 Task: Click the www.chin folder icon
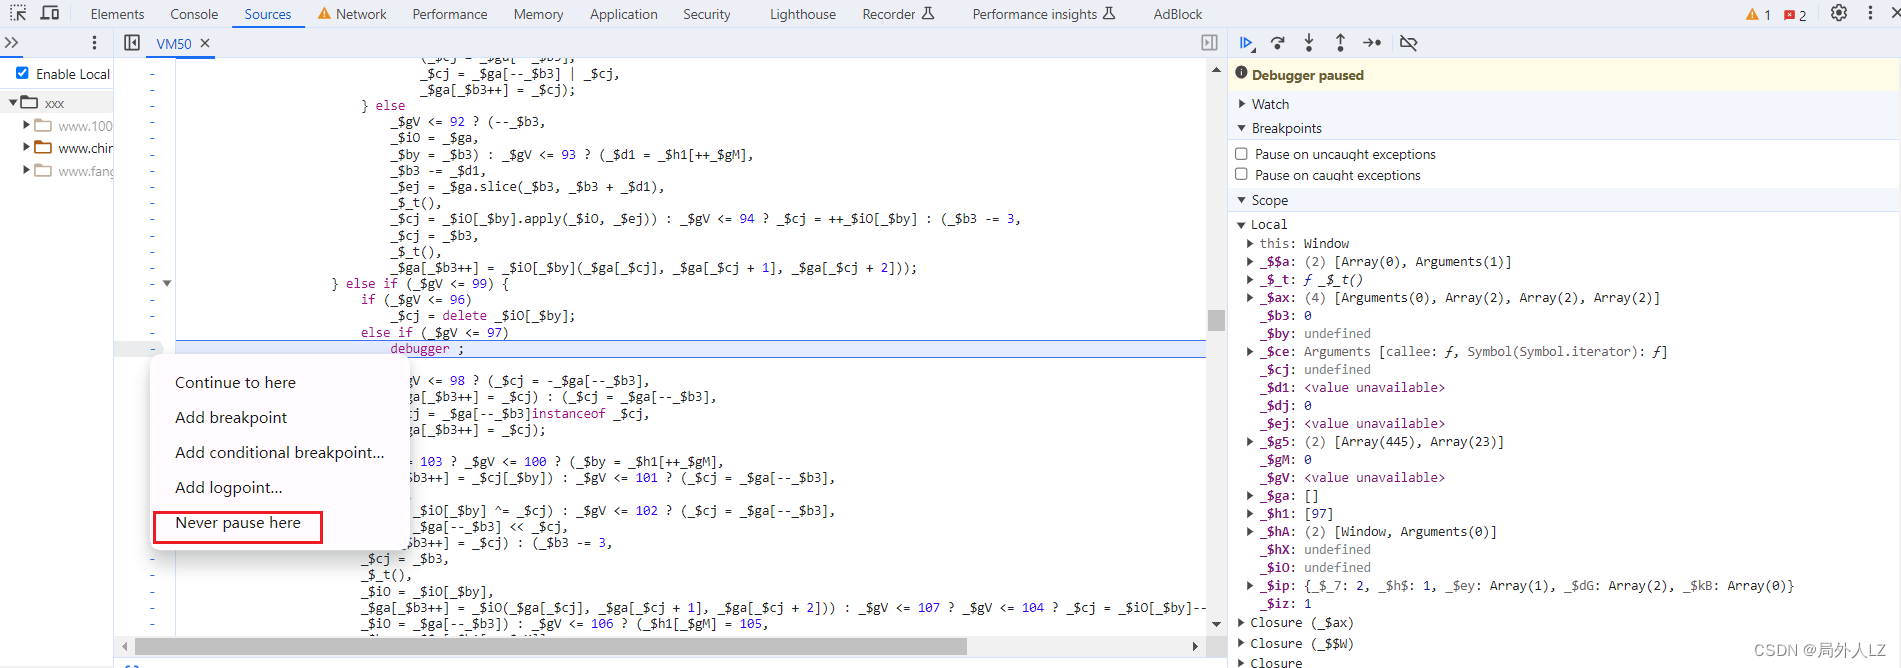[x=43, y=148]
